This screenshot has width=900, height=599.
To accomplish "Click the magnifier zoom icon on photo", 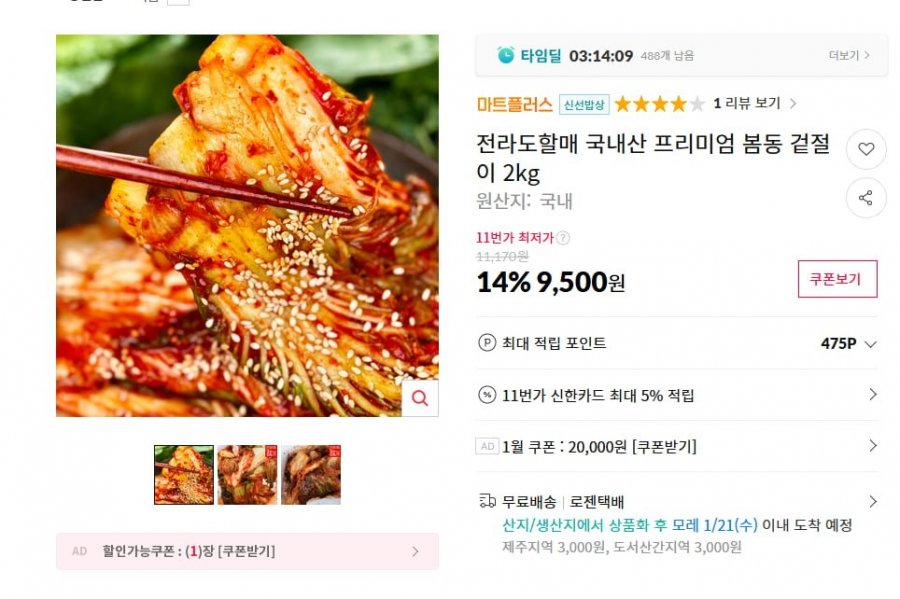I will [420, 398].
